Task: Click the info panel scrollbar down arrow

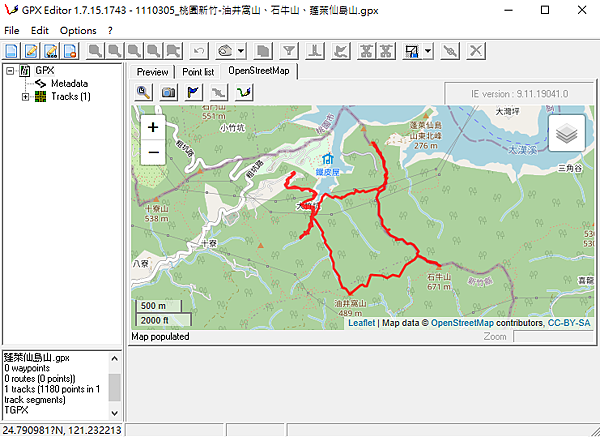Action: (114, 413)
